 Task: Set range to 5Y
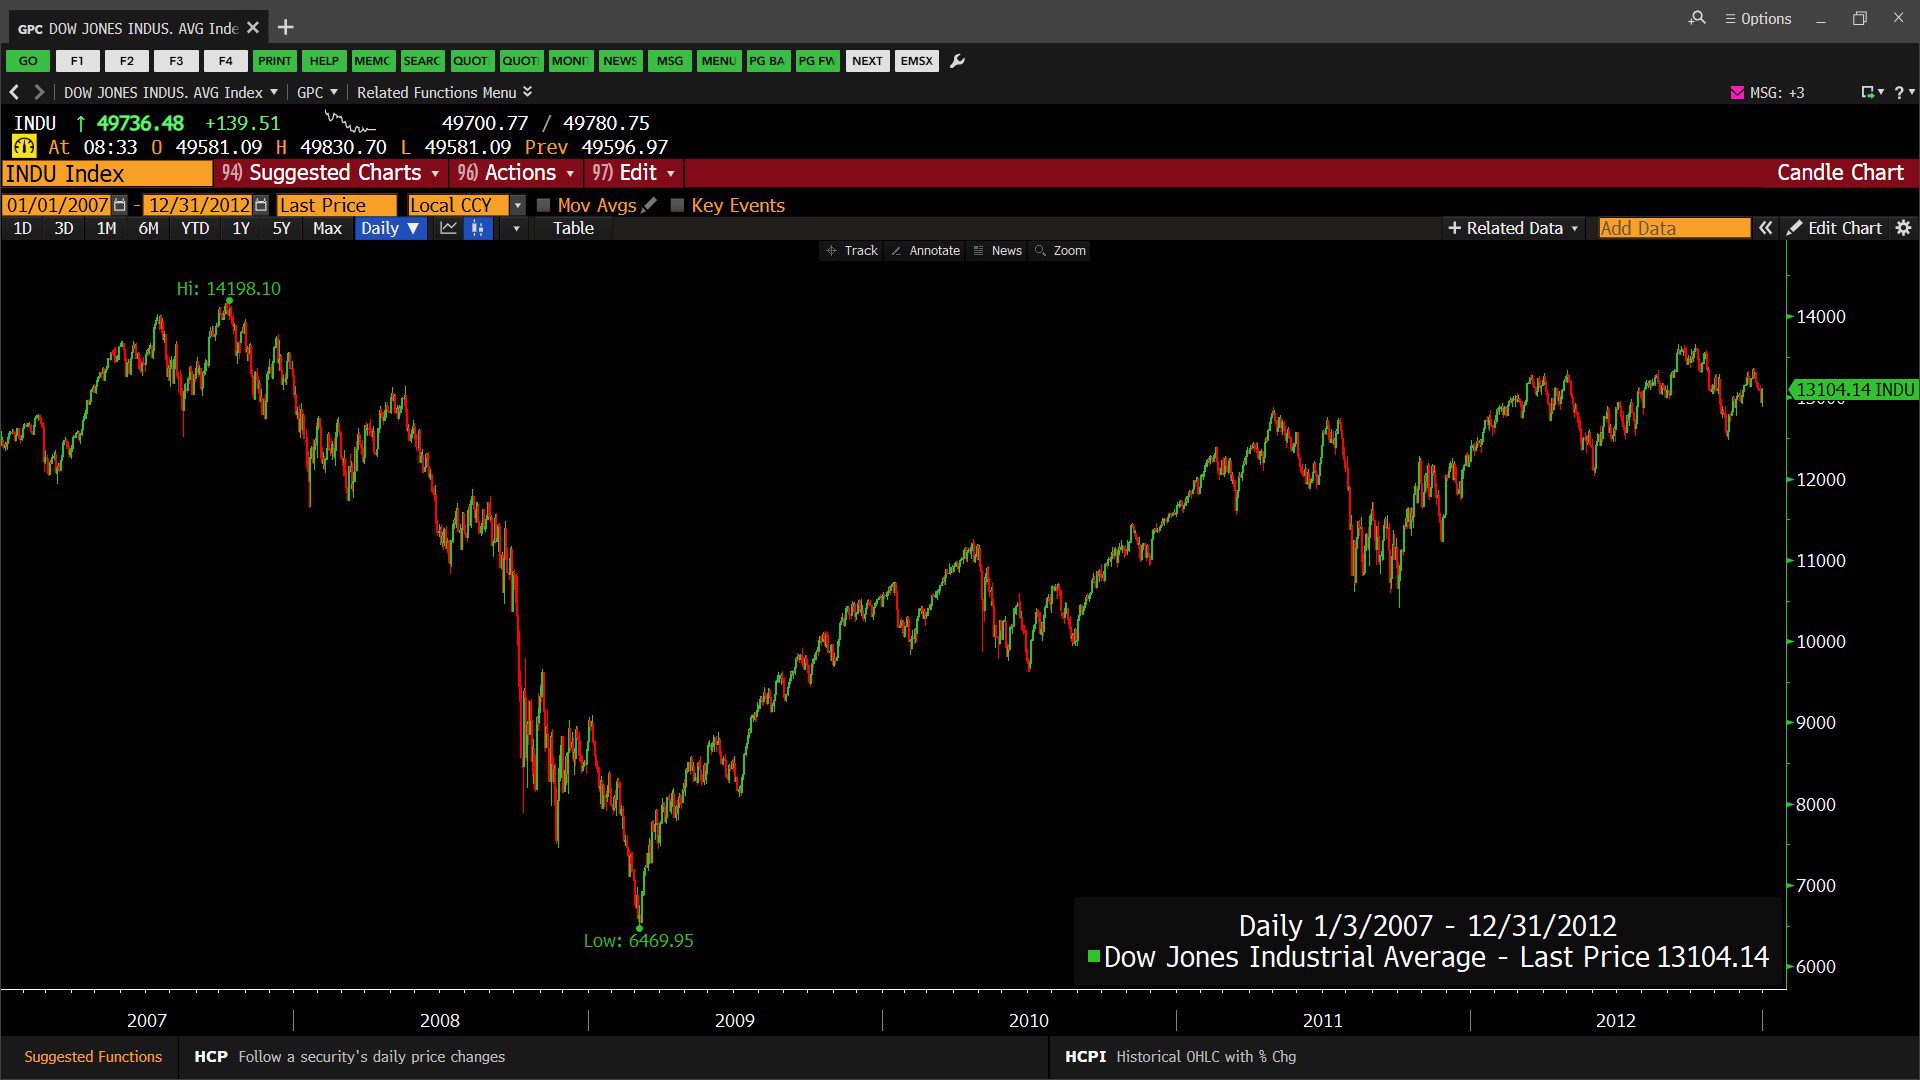281,228
